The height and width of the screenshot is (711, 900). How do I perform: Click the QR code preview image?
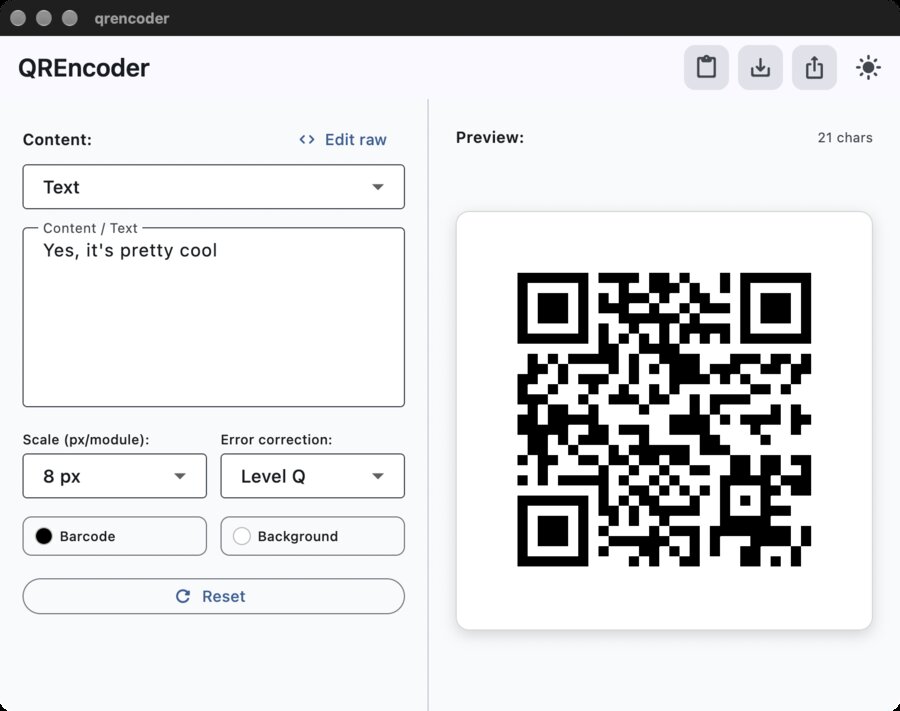pos(664,419)
